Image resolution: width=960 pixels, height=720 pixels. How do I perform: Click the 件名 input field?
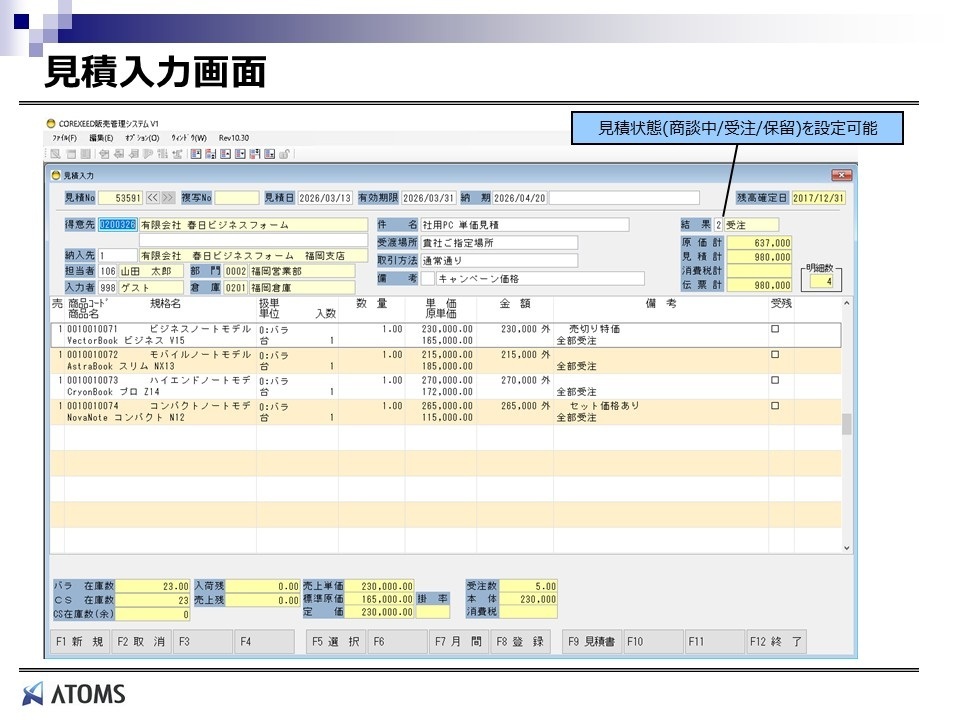524,225
